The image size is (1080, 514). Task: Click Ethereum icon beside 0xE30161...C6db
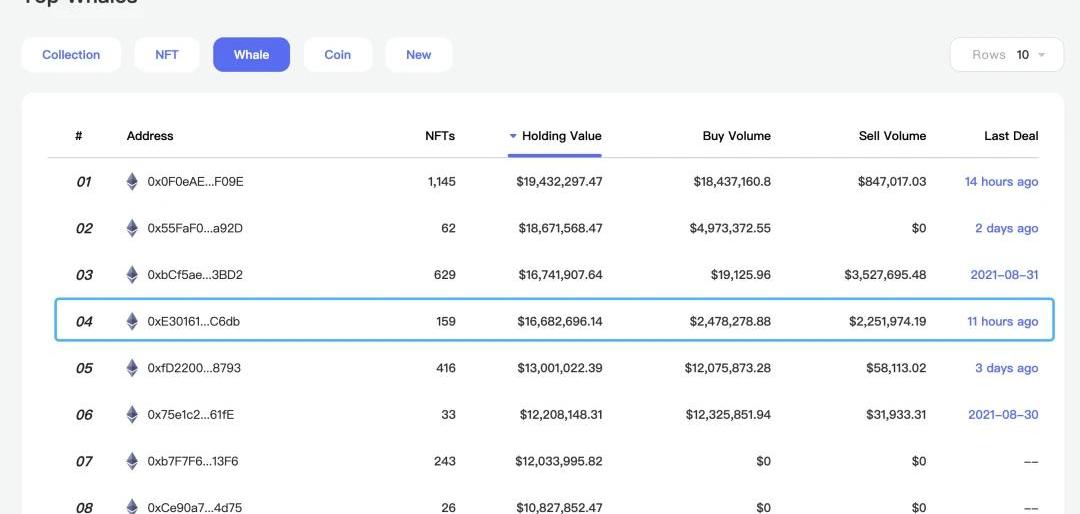[132, 321]
